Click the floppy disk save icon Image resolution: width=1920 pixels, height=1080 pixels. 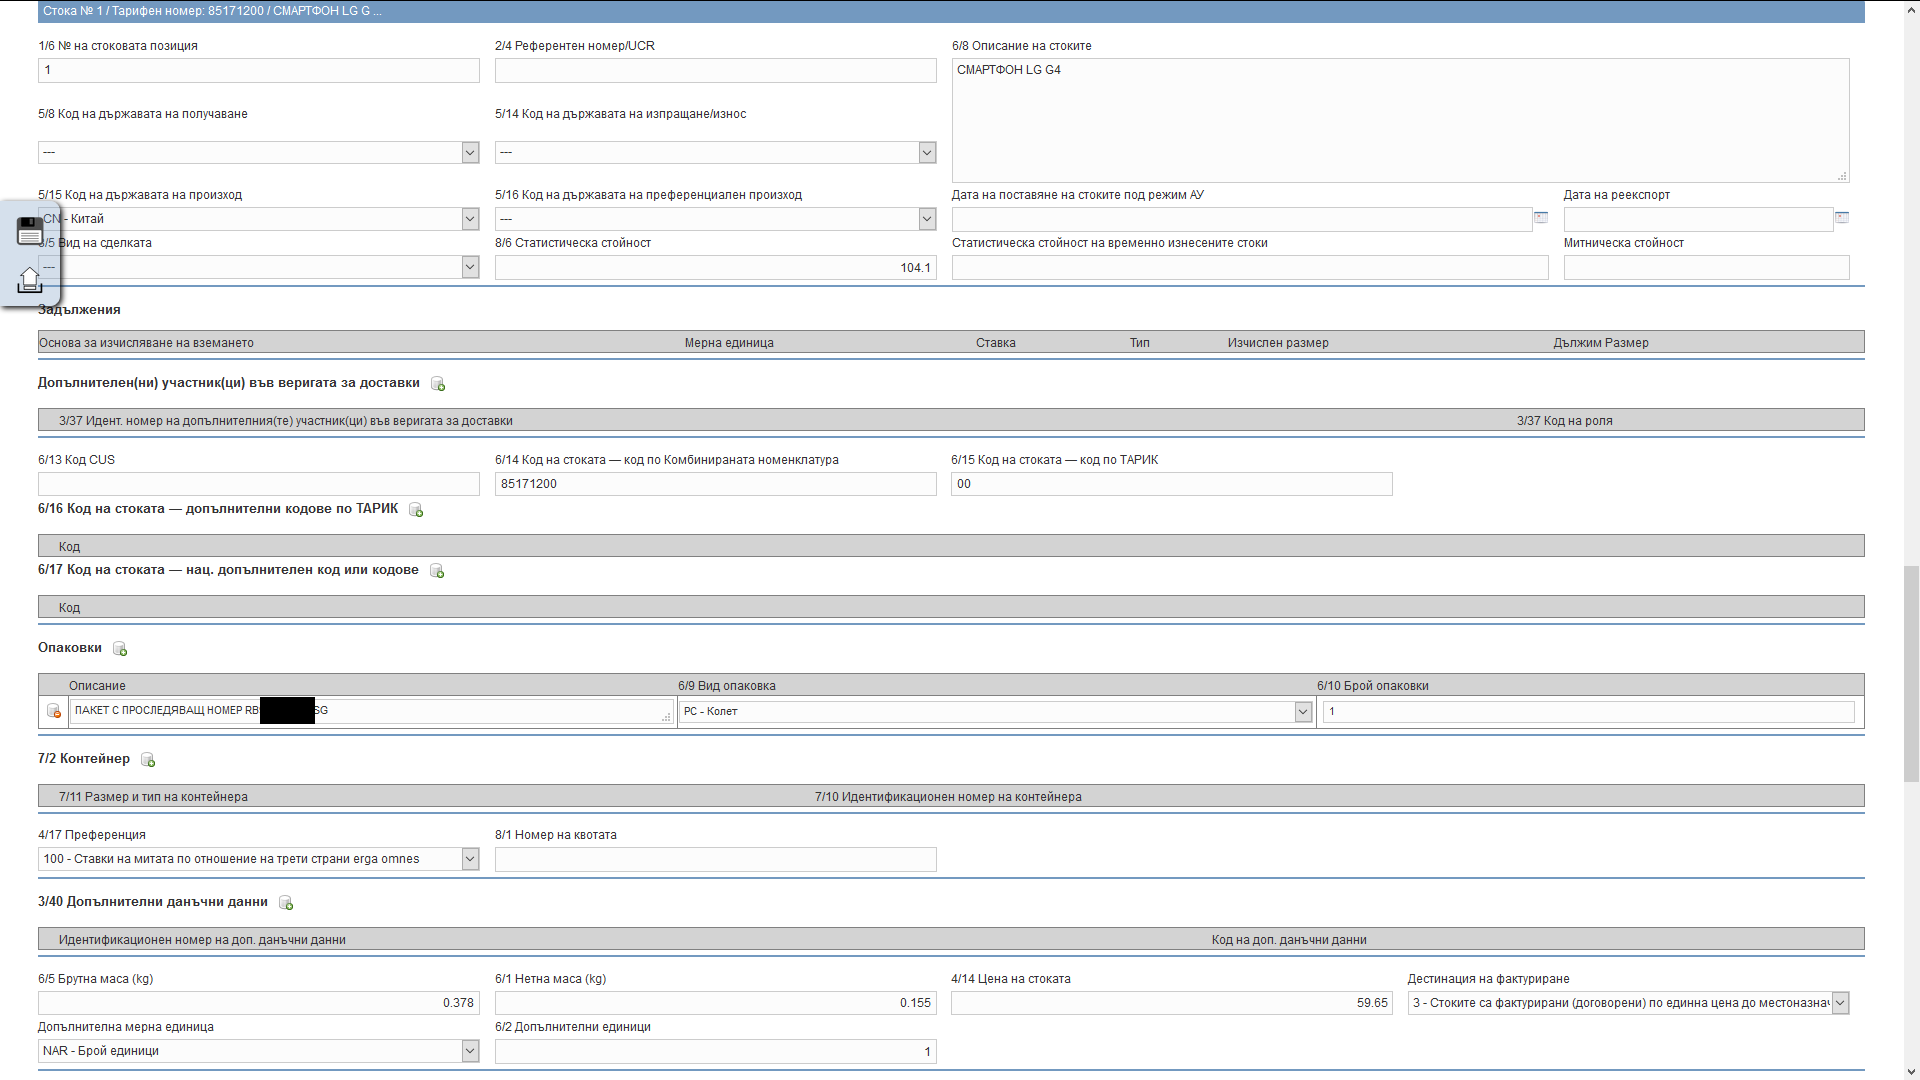(x=30, y=231)
